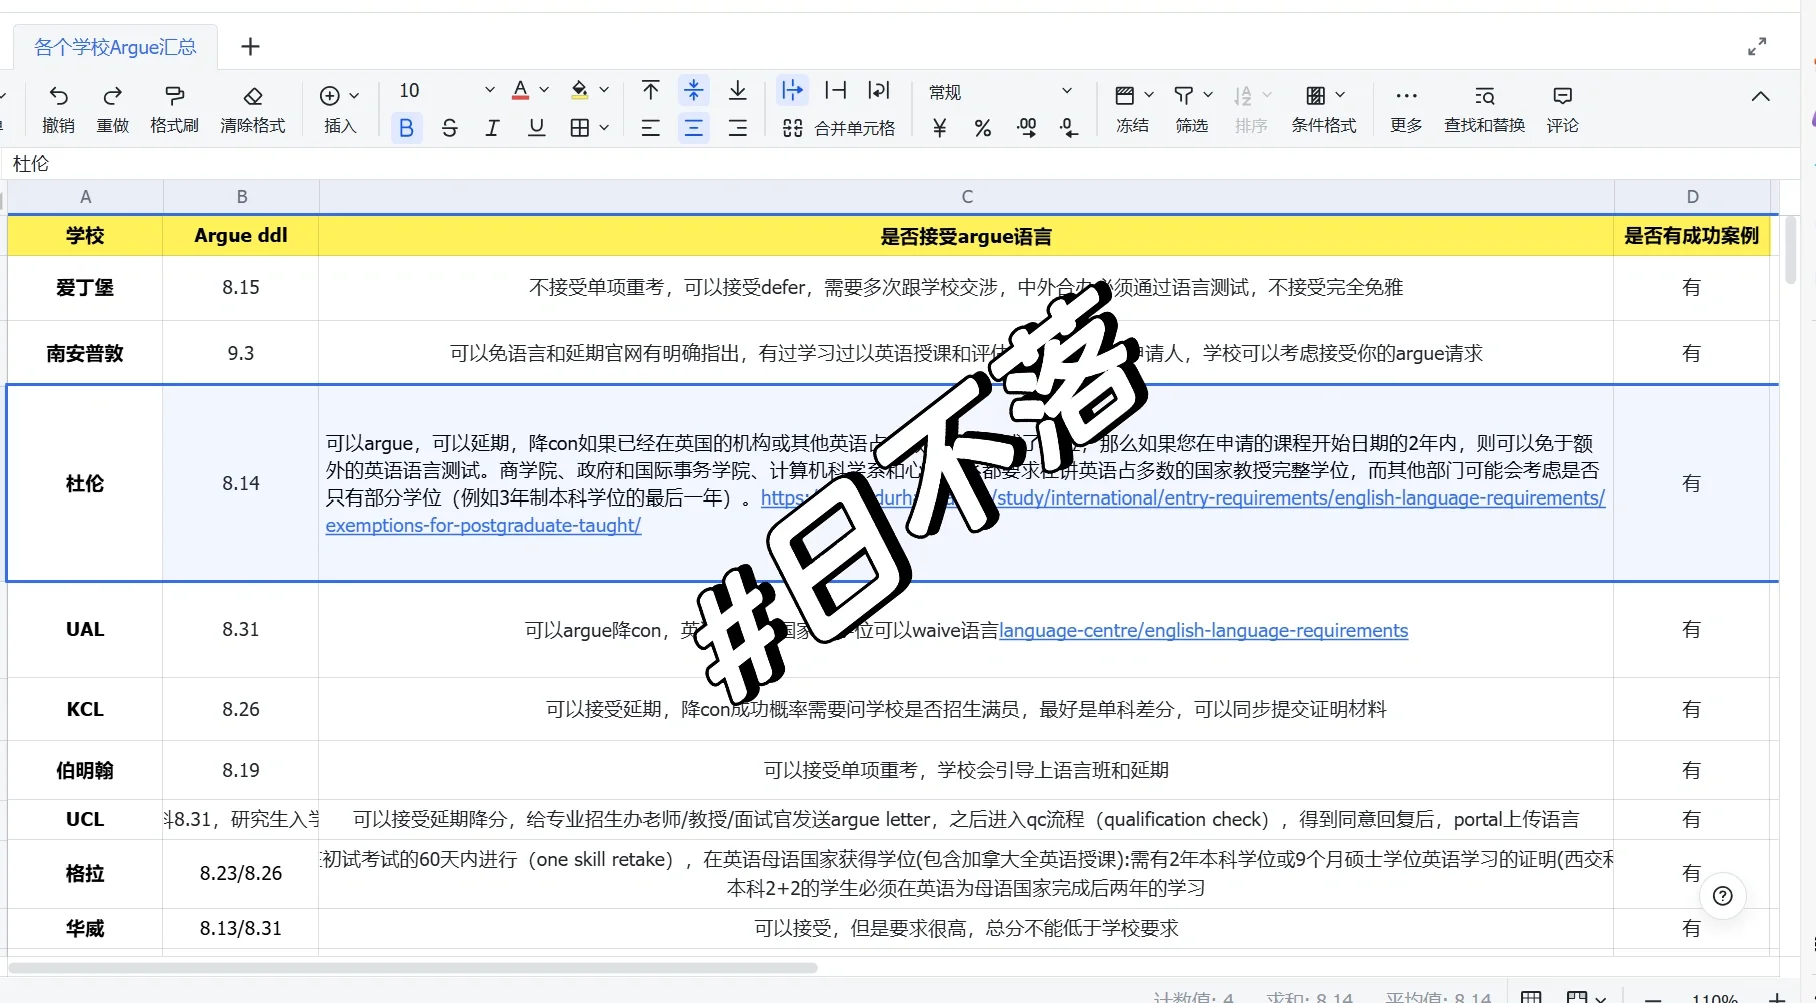Open the 评论 comments panel
This screenshot has width=1816, height=1003.
pyautogui.click(x=1562, y=109)
